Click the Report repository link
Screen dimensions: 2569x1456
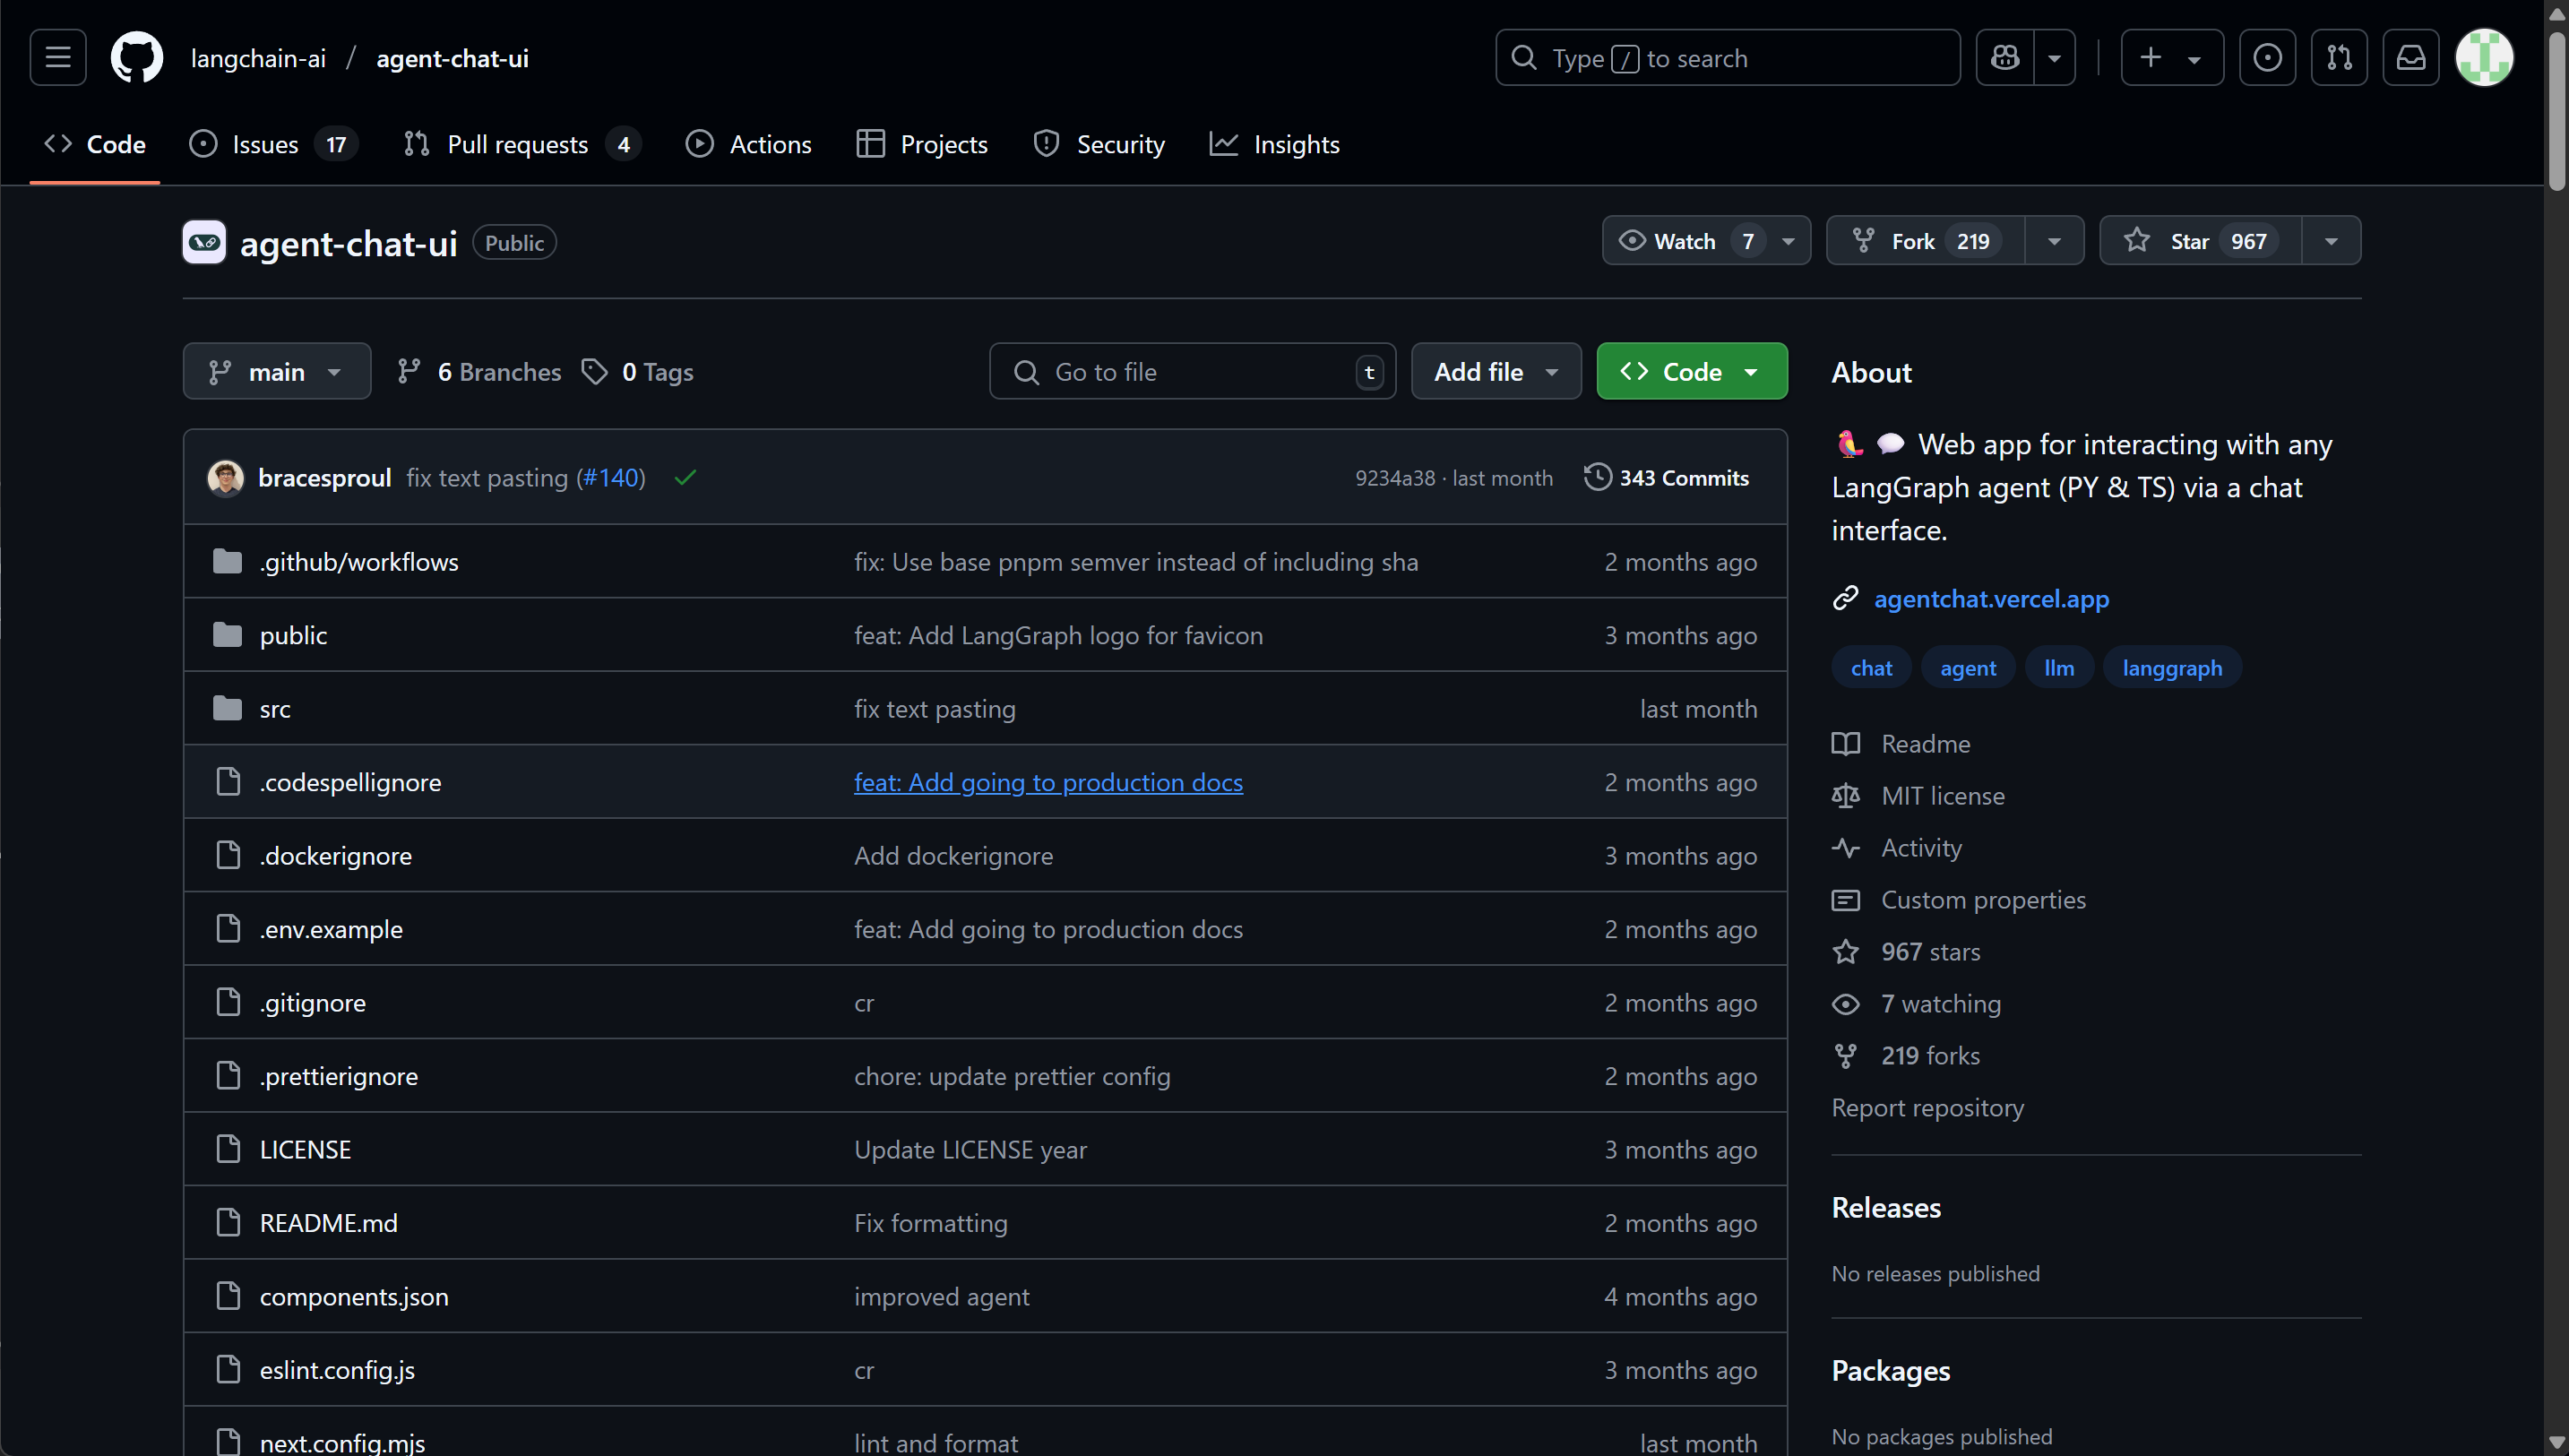coord(1927,1108)
